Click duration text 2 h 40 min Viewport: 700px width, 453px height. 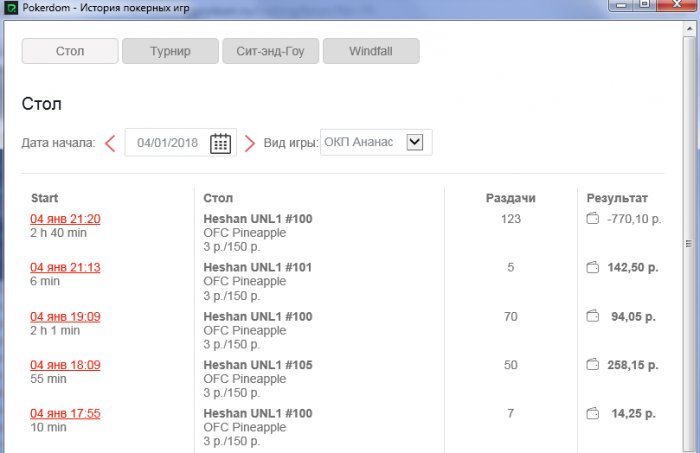tap(58, 233)
